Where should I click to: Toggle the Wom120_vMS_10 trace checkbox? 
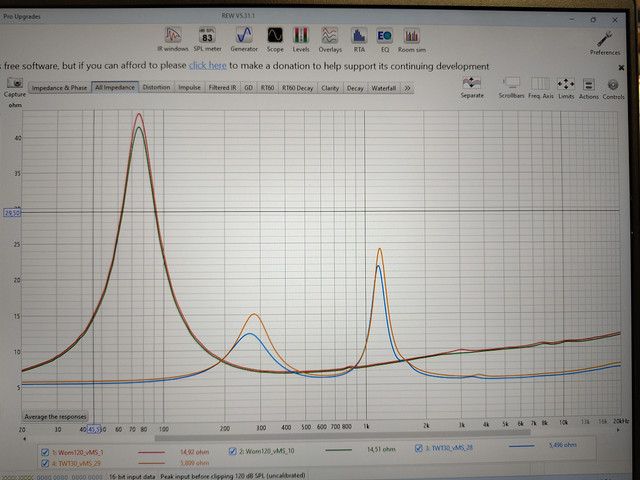(233, 451)
